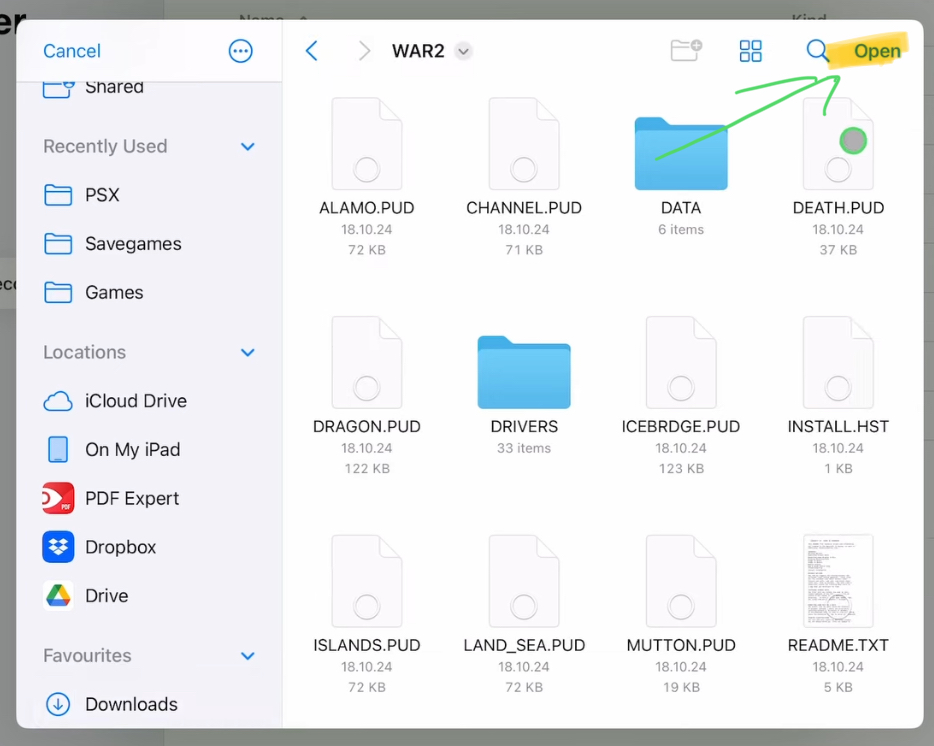Toggle selection circle on LAND_SEA.PUD

pyautogui.click(x=524, y=607)
